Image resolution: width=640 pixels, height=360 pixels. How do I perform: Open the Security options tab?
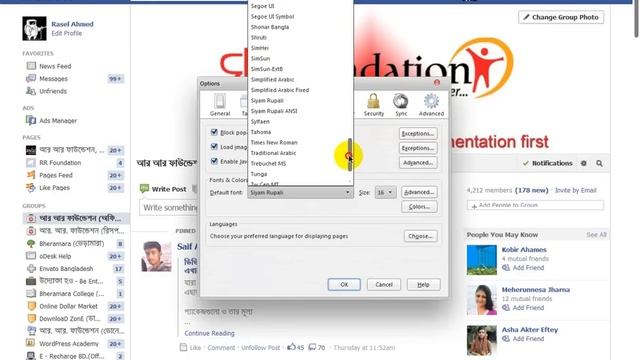click(373, 105)
